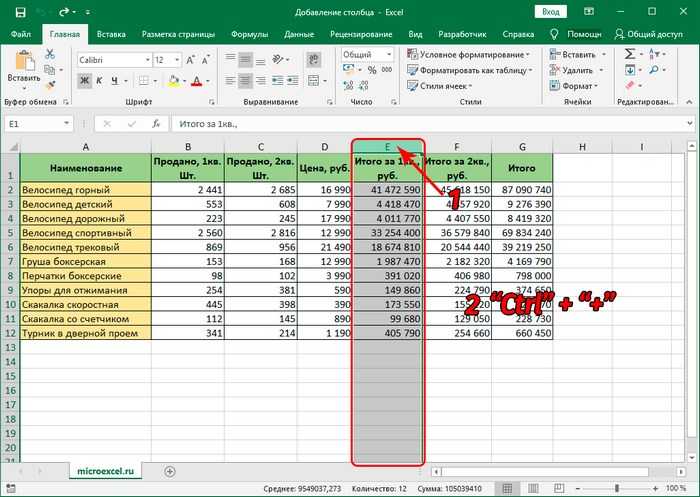Screen dimensions: 700x497
Task: Toggle Center horizontal alignment
Action: (x=245, y=81)
